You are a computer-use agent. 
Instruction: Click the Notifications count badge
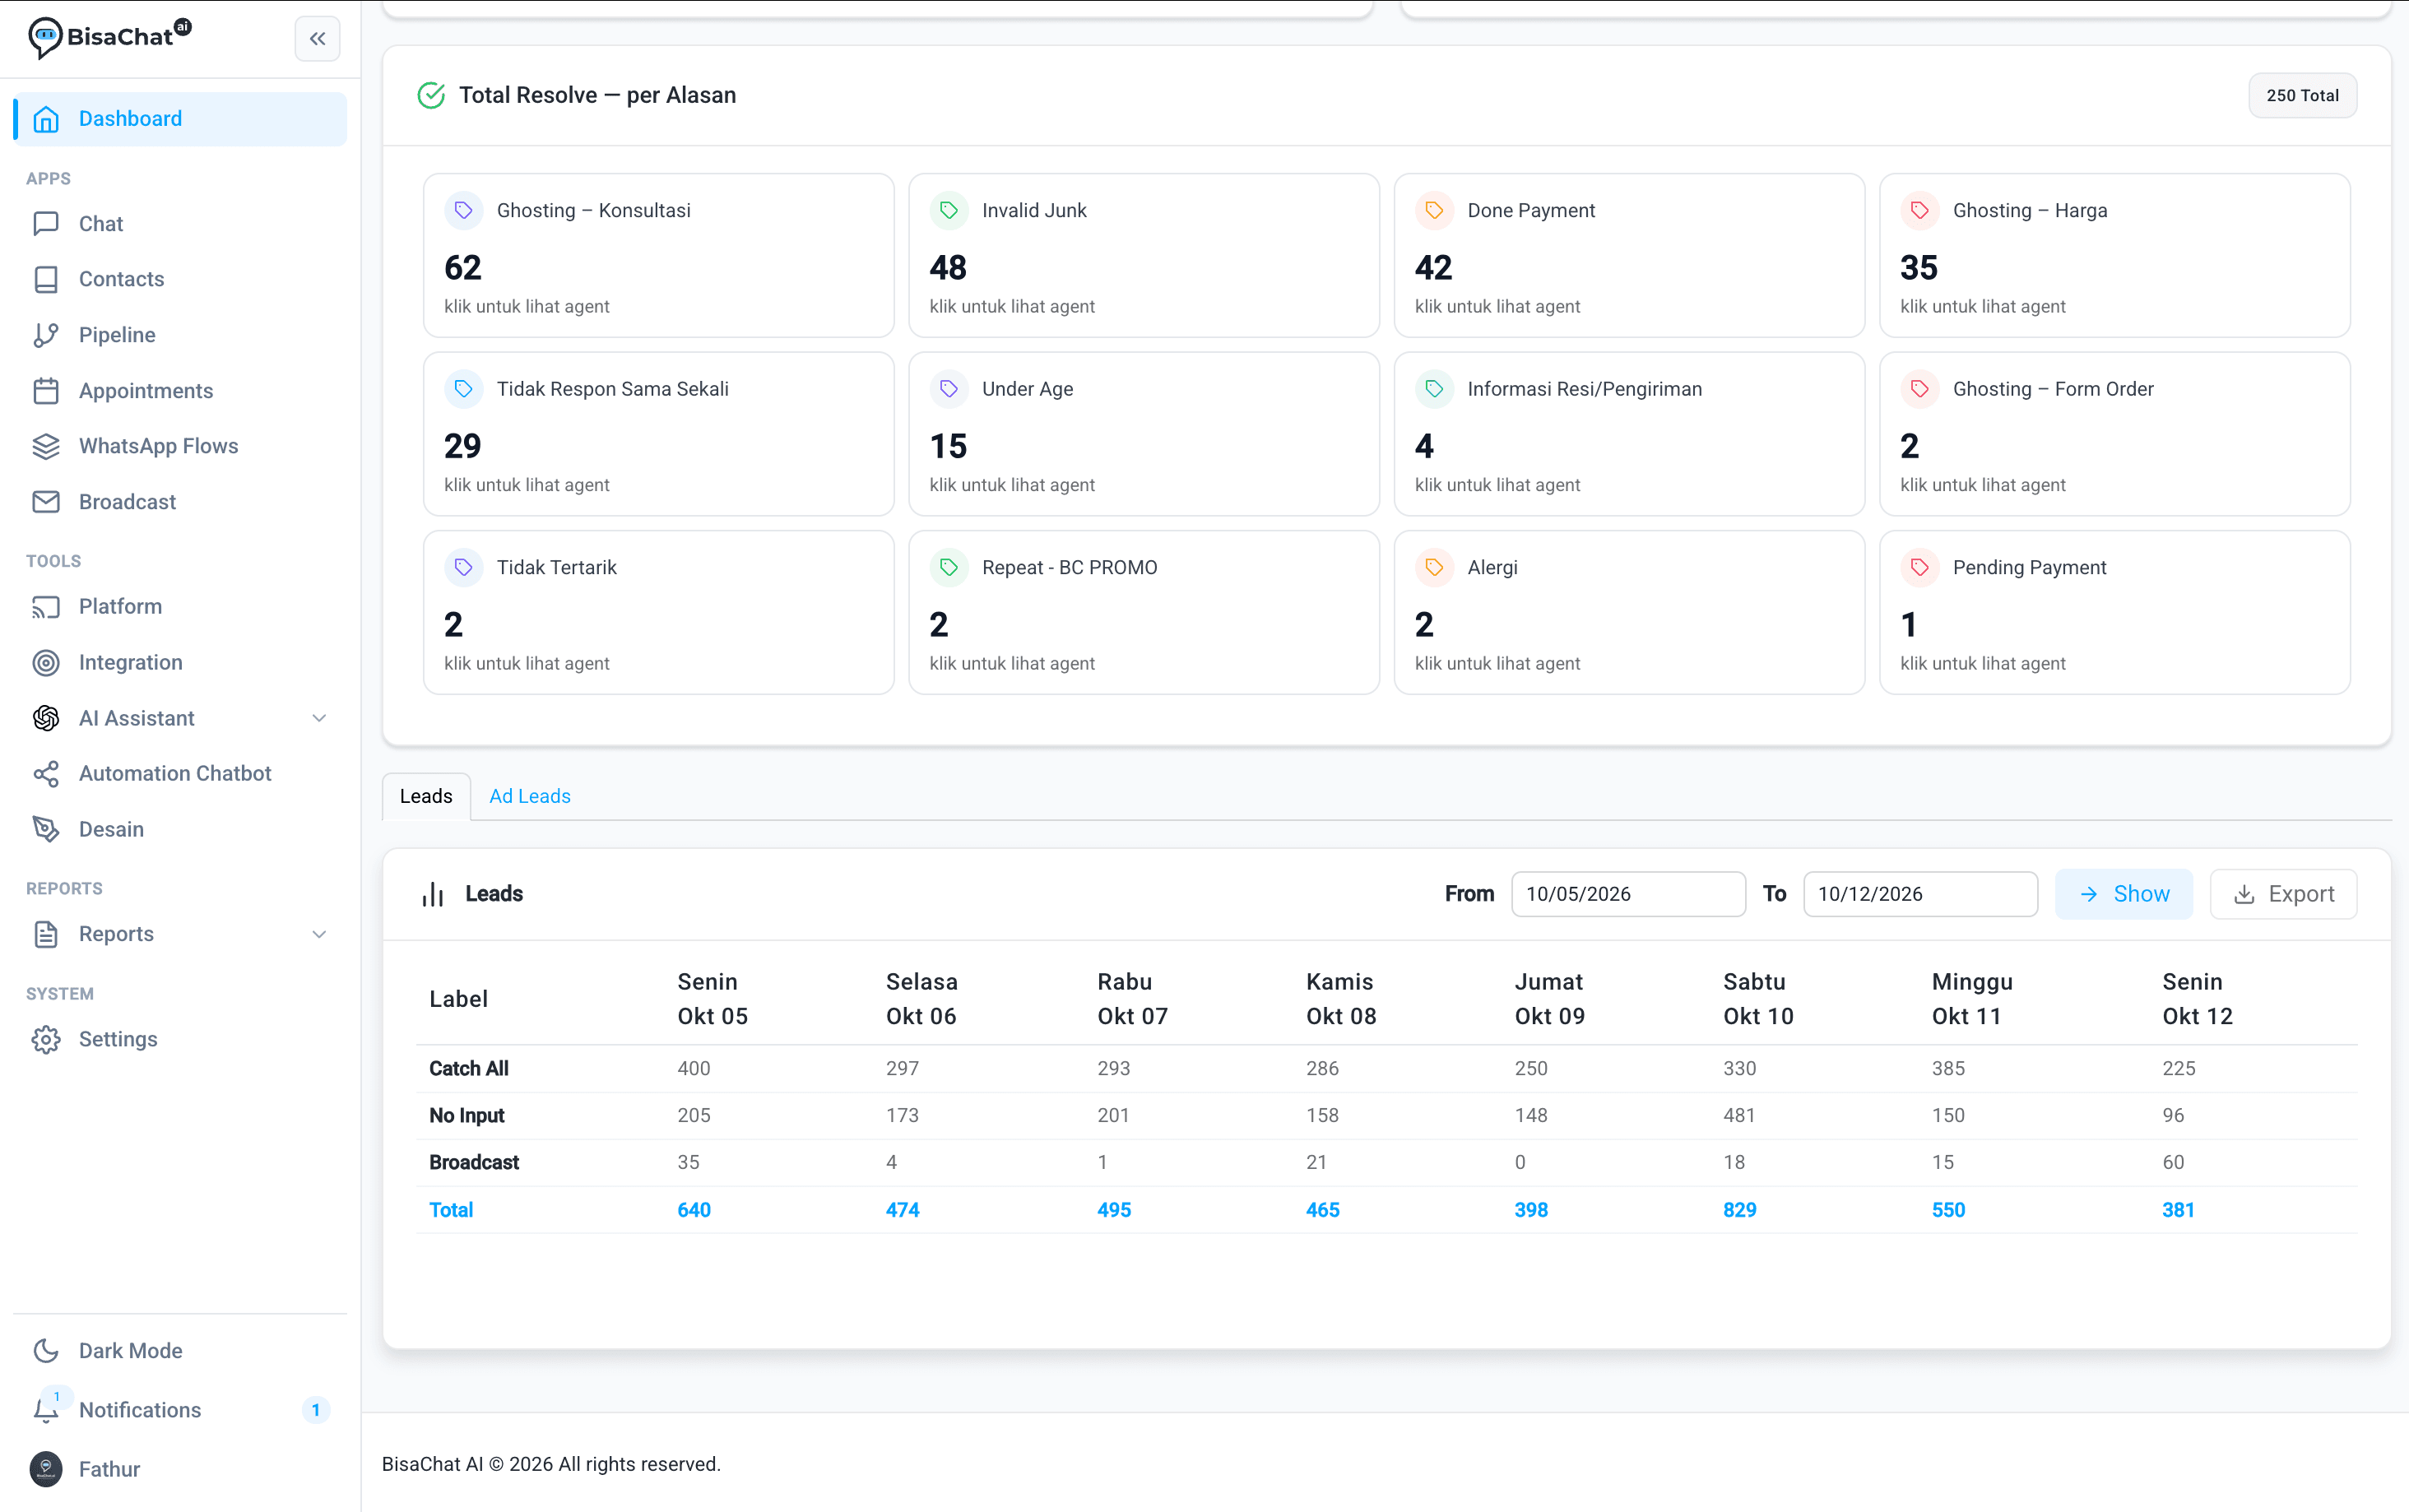click(x=315, y=1410)
